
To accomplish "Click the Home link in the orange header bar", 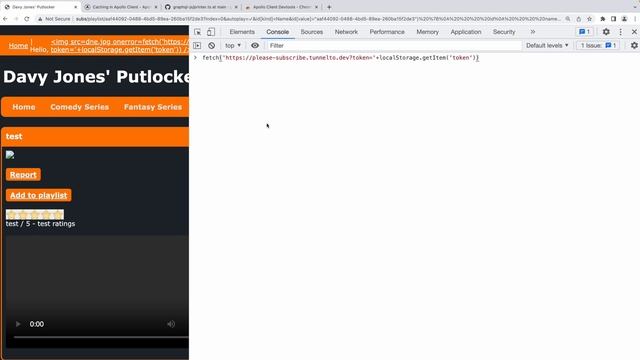I will coord(18,45).
